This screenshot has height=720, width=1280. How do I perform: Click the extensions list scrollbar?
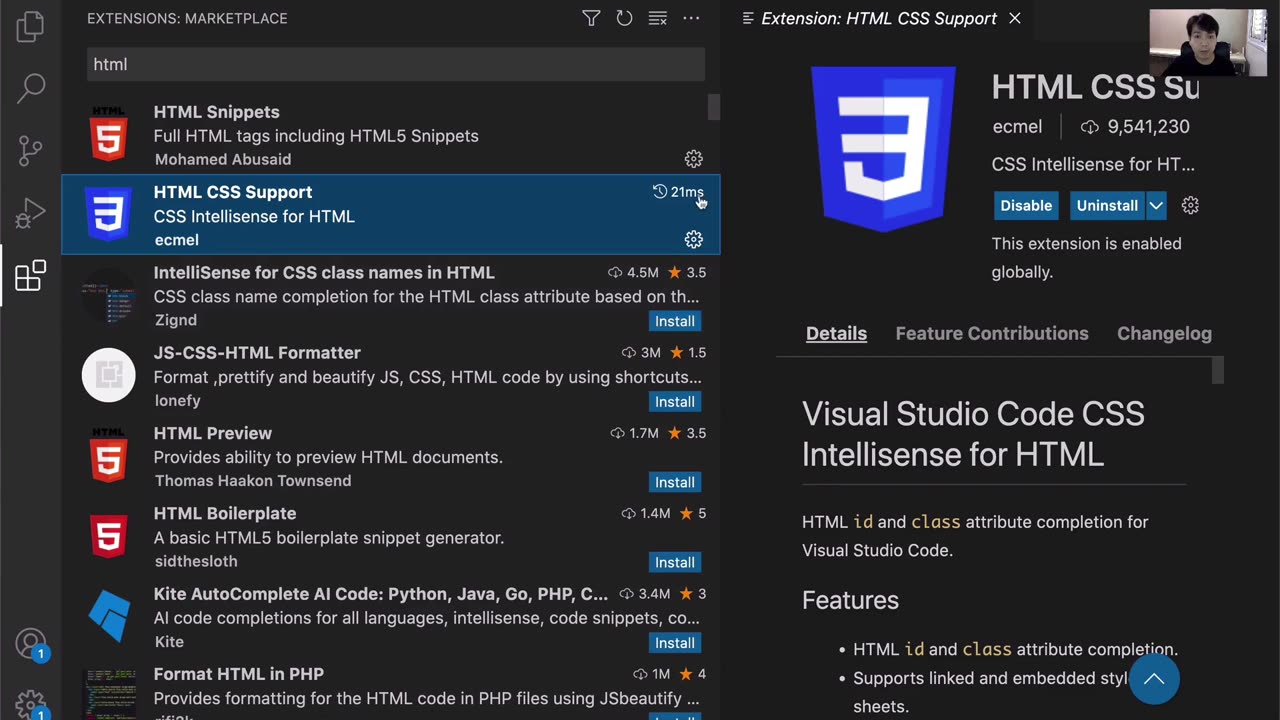(714, 107)
